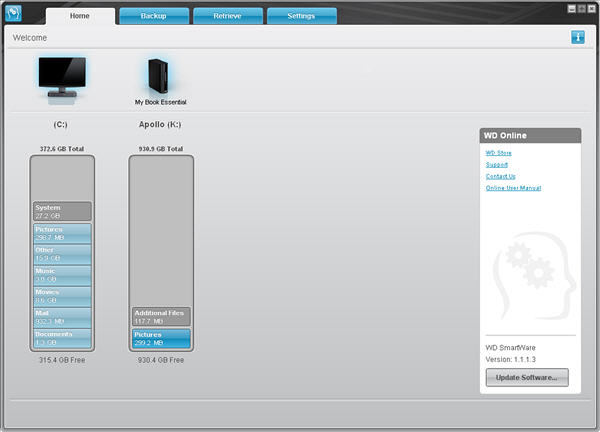
Task: Close the WD SmartWare window
Action: 592,9
